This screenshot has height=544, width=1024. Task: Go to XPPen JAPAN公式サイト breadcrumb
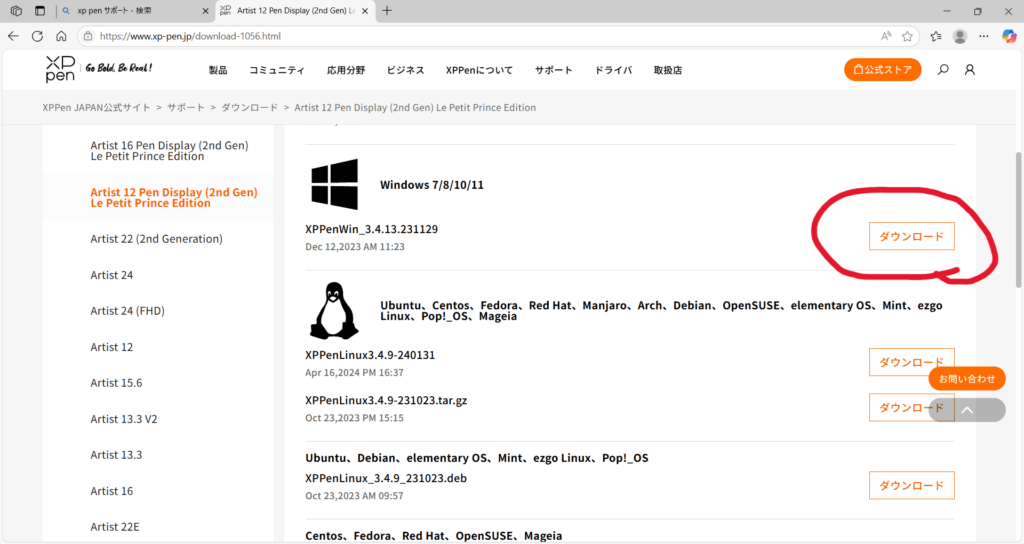pyautogui.click(x=97, y=107)
